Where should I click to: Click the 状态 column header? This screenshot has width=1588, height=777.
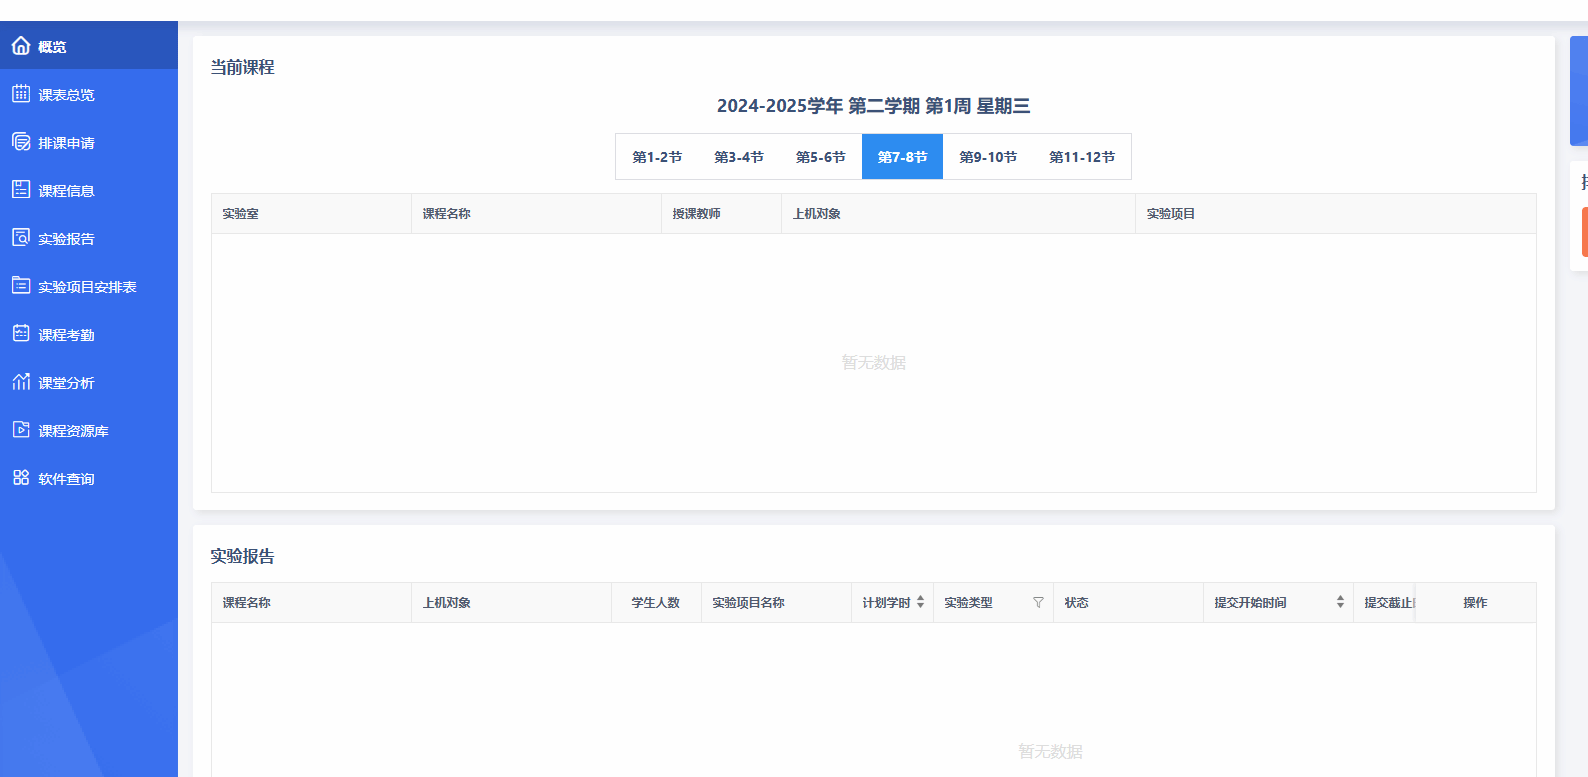(x=1077, y=603)
